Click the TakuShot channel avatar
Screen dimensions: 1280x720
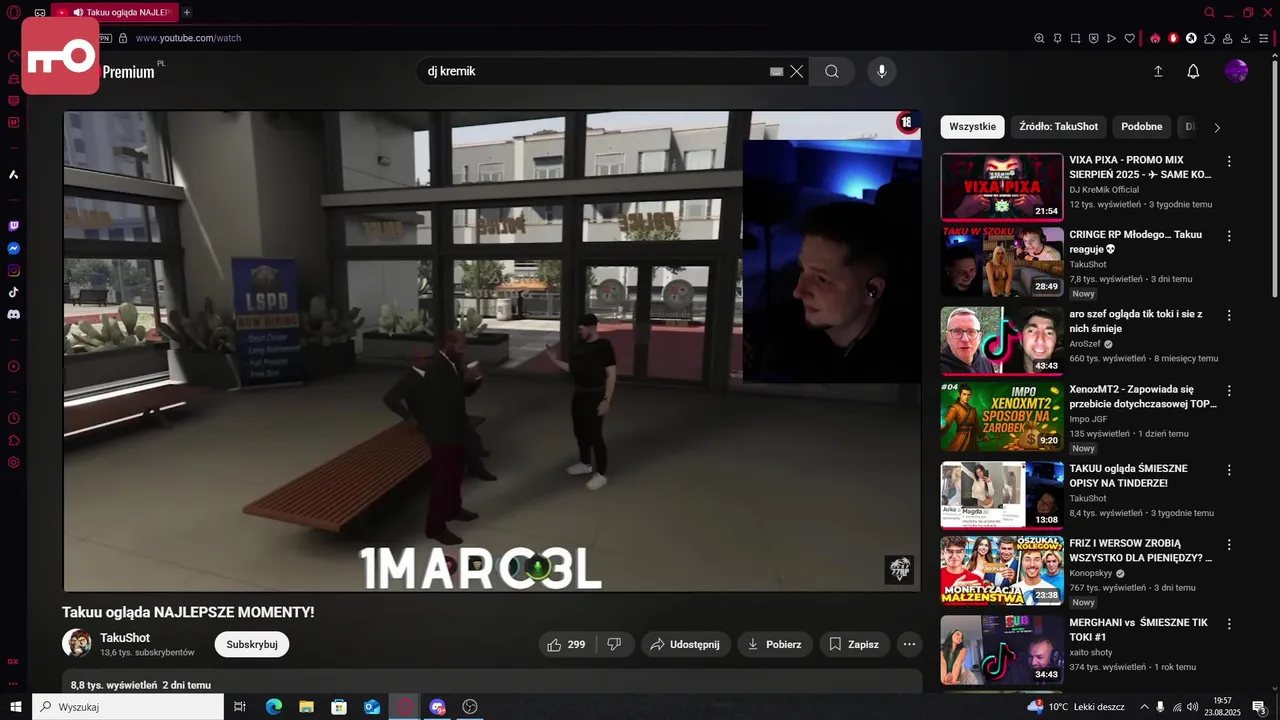(x=77, y=643)
